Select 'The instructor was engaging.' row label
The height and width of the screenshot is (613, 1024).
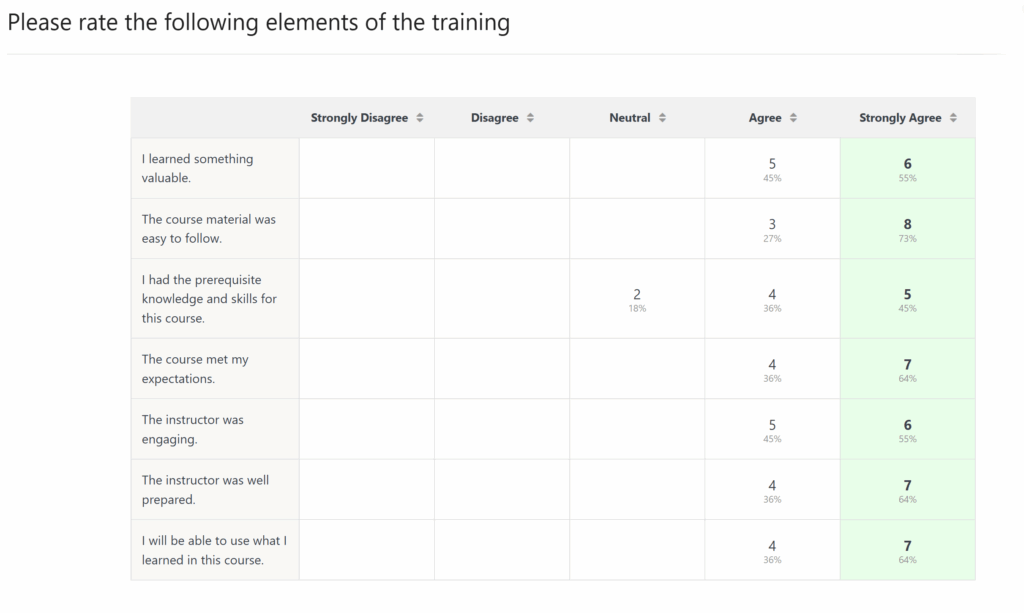[193, 429]
